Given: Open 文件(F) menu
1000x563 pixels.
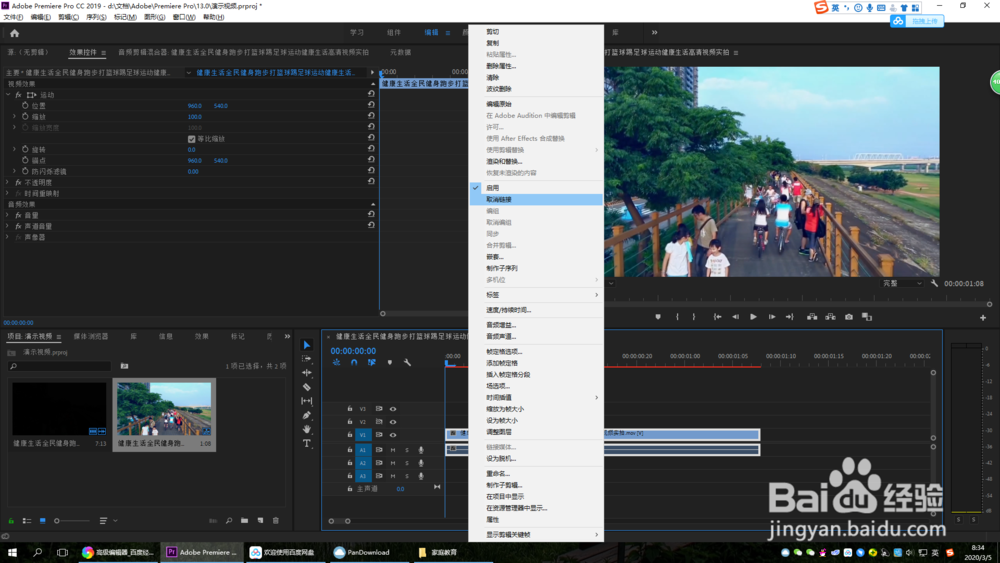Looking at the screenshot, I should pyautogui.click(x=13, y=17).
